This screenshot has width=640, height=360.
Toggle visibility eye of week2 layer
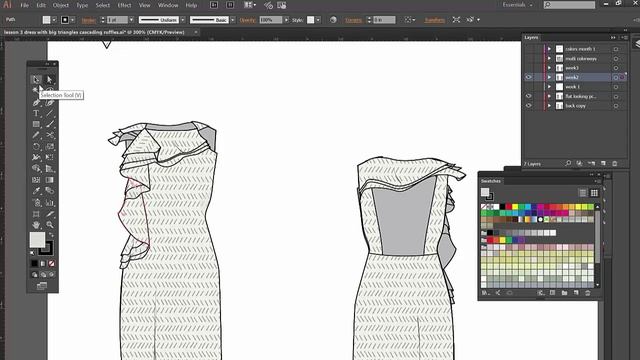(529, 77)
